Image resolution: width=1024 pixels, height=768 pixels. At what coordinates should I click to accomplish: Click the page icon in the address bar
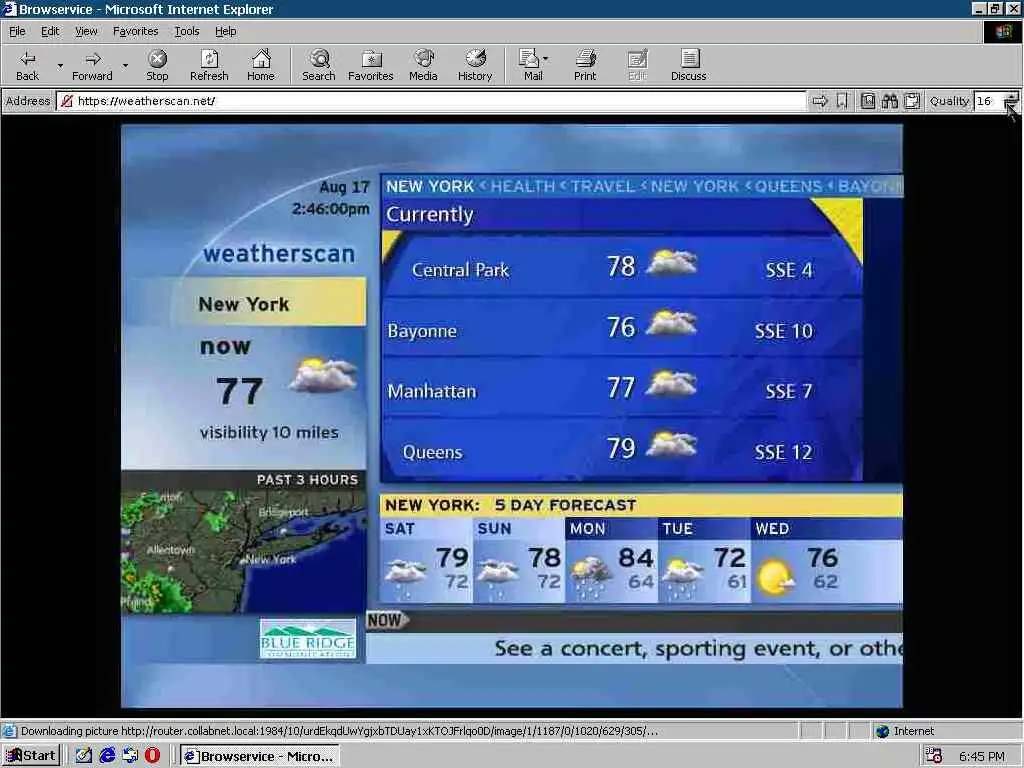(66, 101)
